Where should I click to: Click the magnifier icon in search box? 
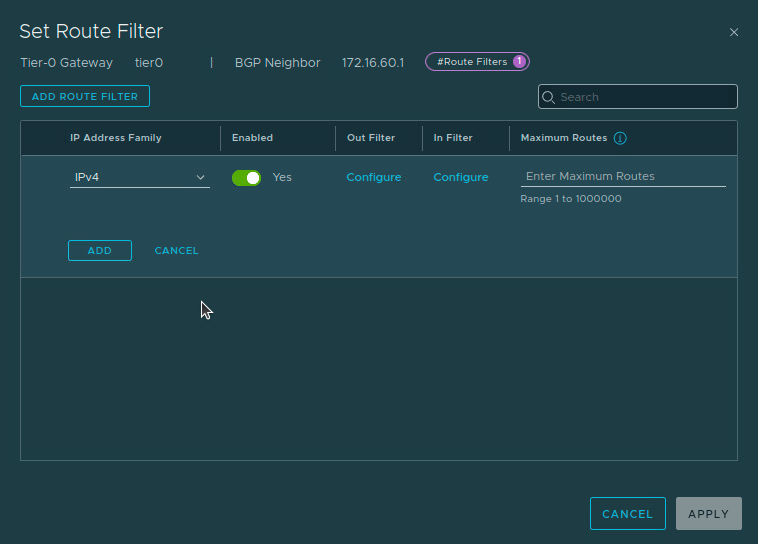[x=549, y=97]
